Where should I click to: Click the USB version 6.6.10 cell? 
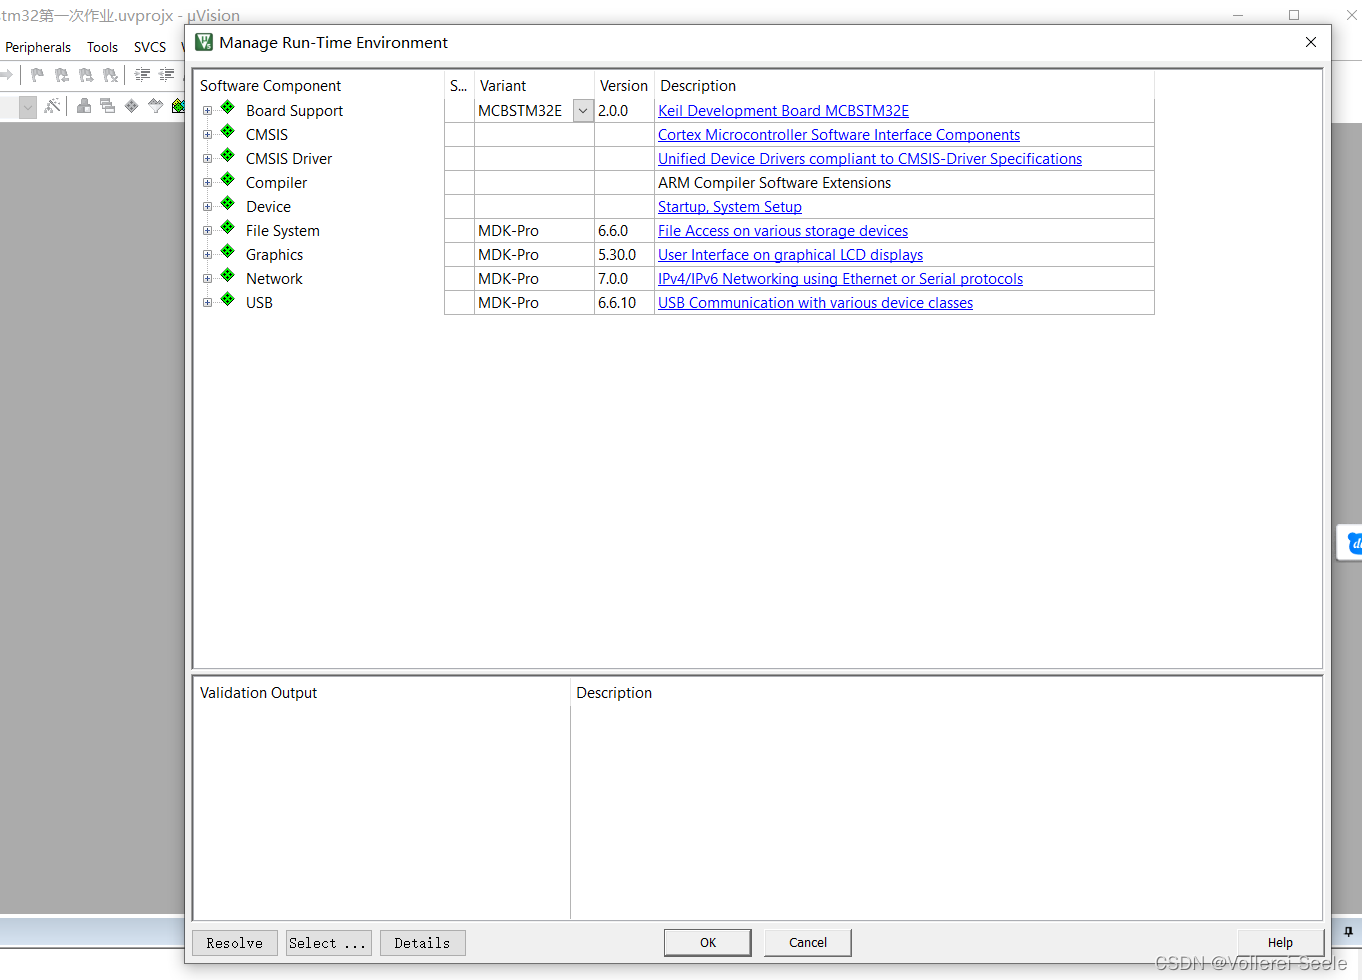(x=624, y=303)
